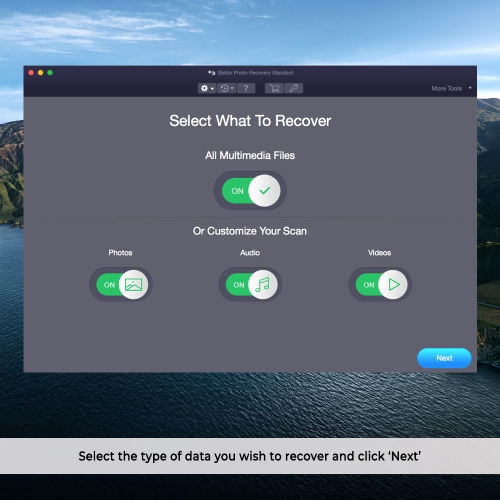Minimize the window with the yellow button
Viewport: 500px width, 500px height.
point(40,73)
